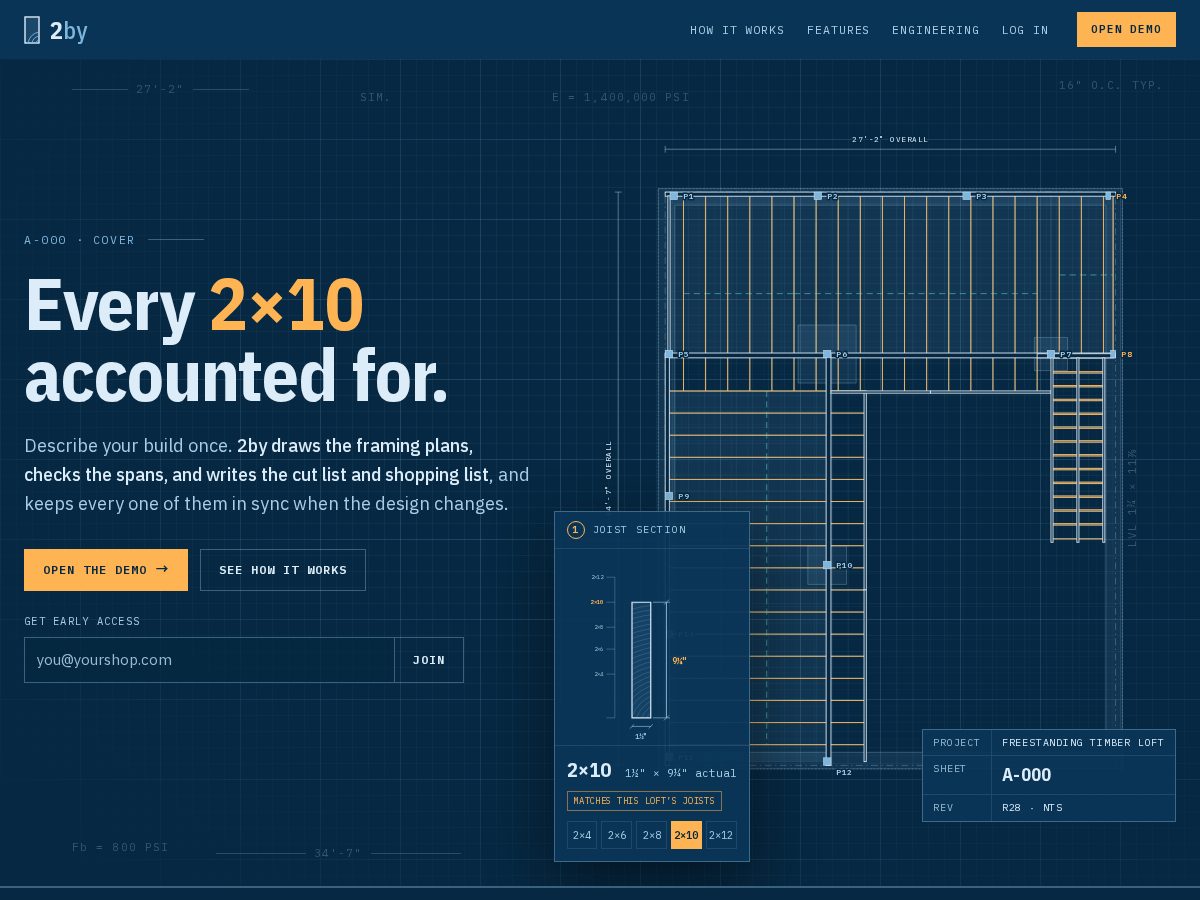Viewport: 1200px width, 900px height.
Task: Click post marker P1 on the plan
Action: point(674,196)
